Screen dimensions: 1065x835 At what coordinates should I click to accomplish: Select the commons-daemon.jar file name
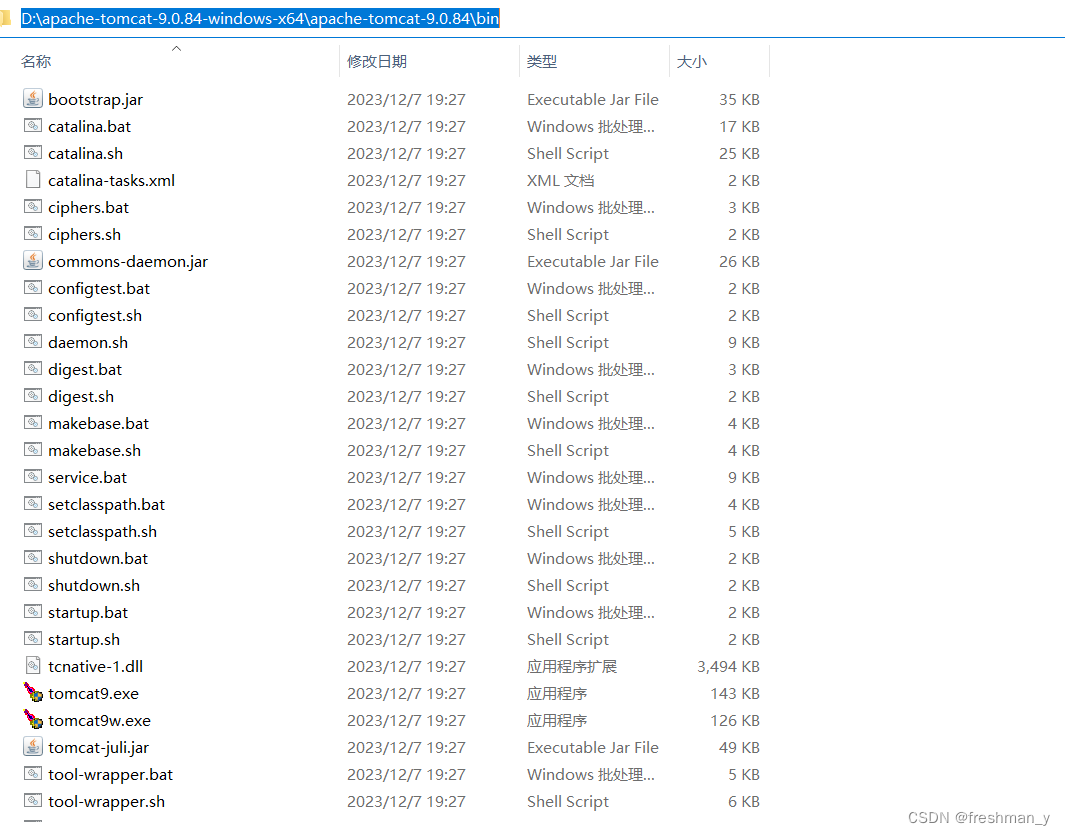click(x=128, y=262)
